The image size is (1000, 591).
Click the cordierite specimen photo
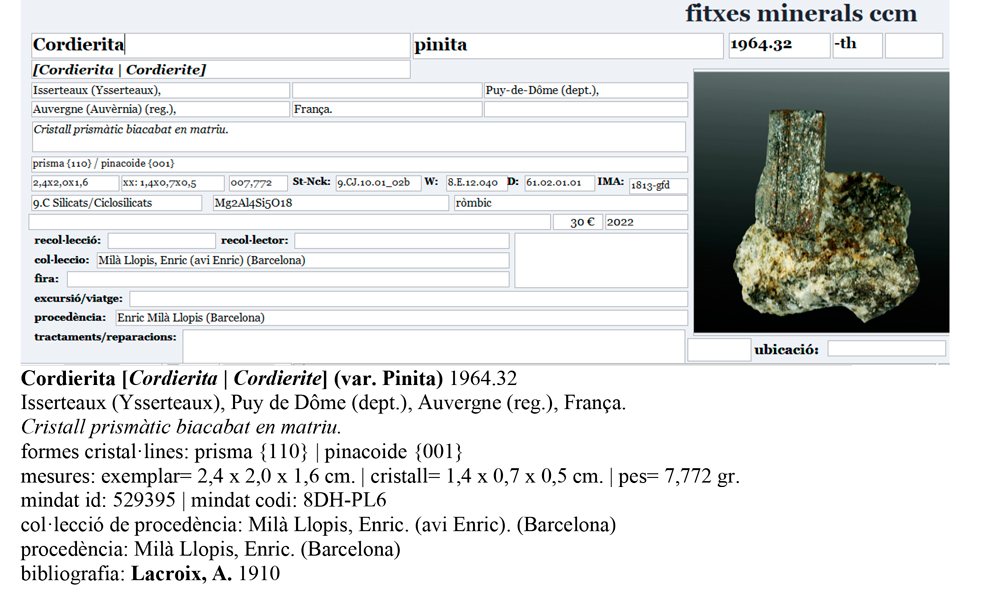click(821, 202)
